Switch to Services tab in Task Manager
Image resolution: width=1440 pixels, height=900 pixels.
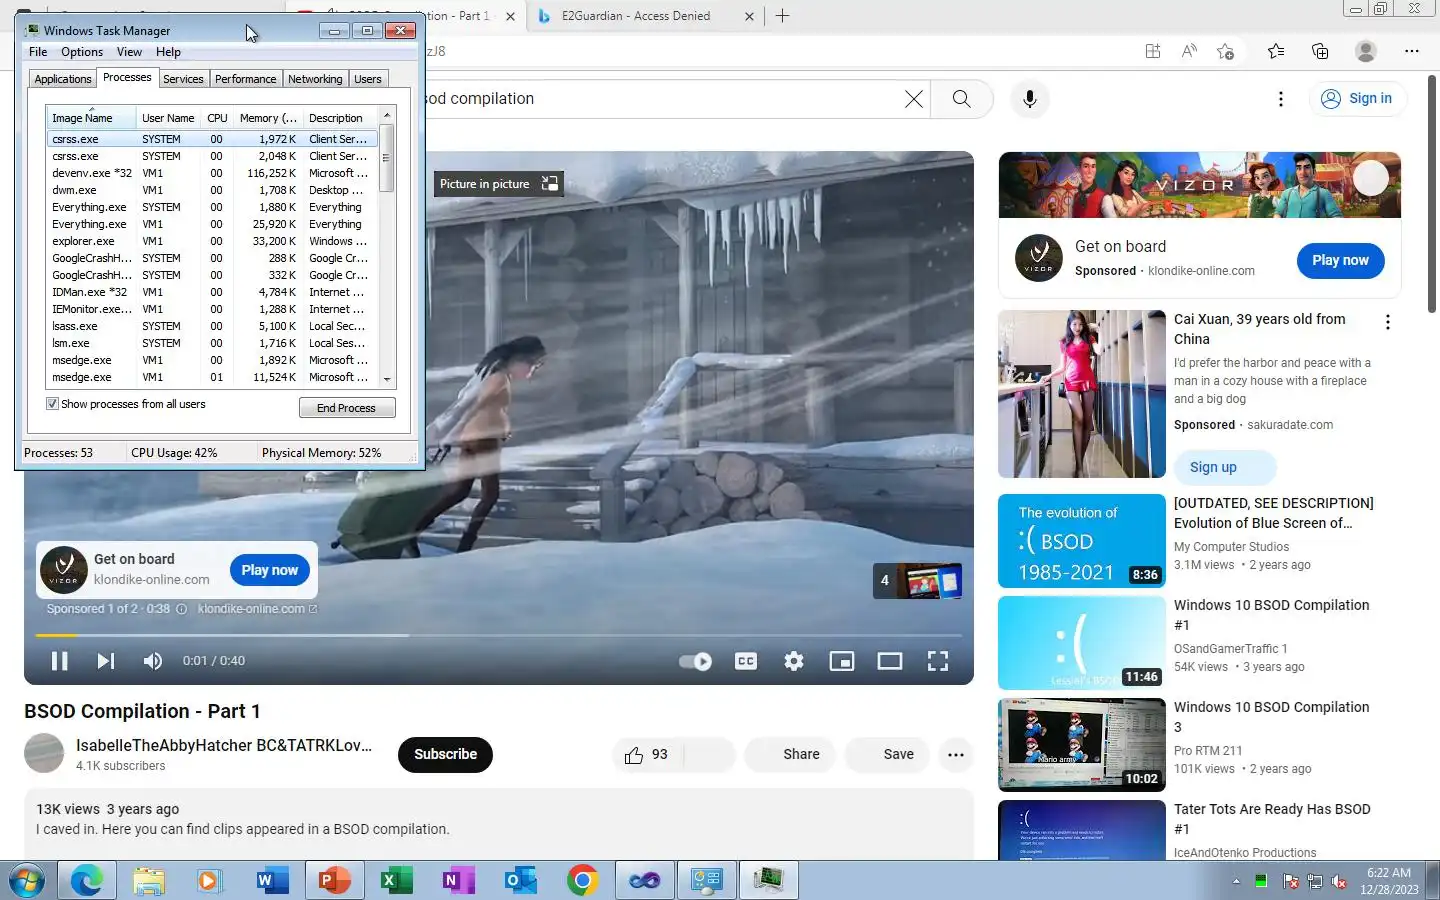183,79
